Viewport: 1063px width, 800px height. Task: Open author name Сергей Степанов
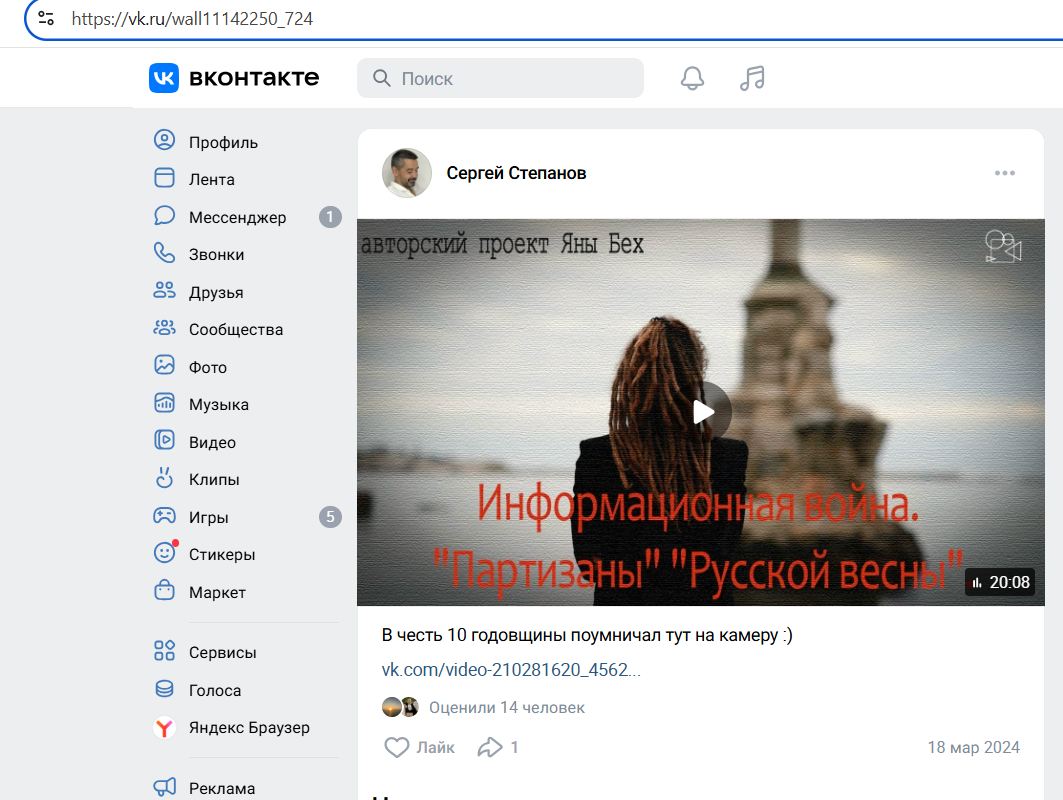click(x=516, y=174)
